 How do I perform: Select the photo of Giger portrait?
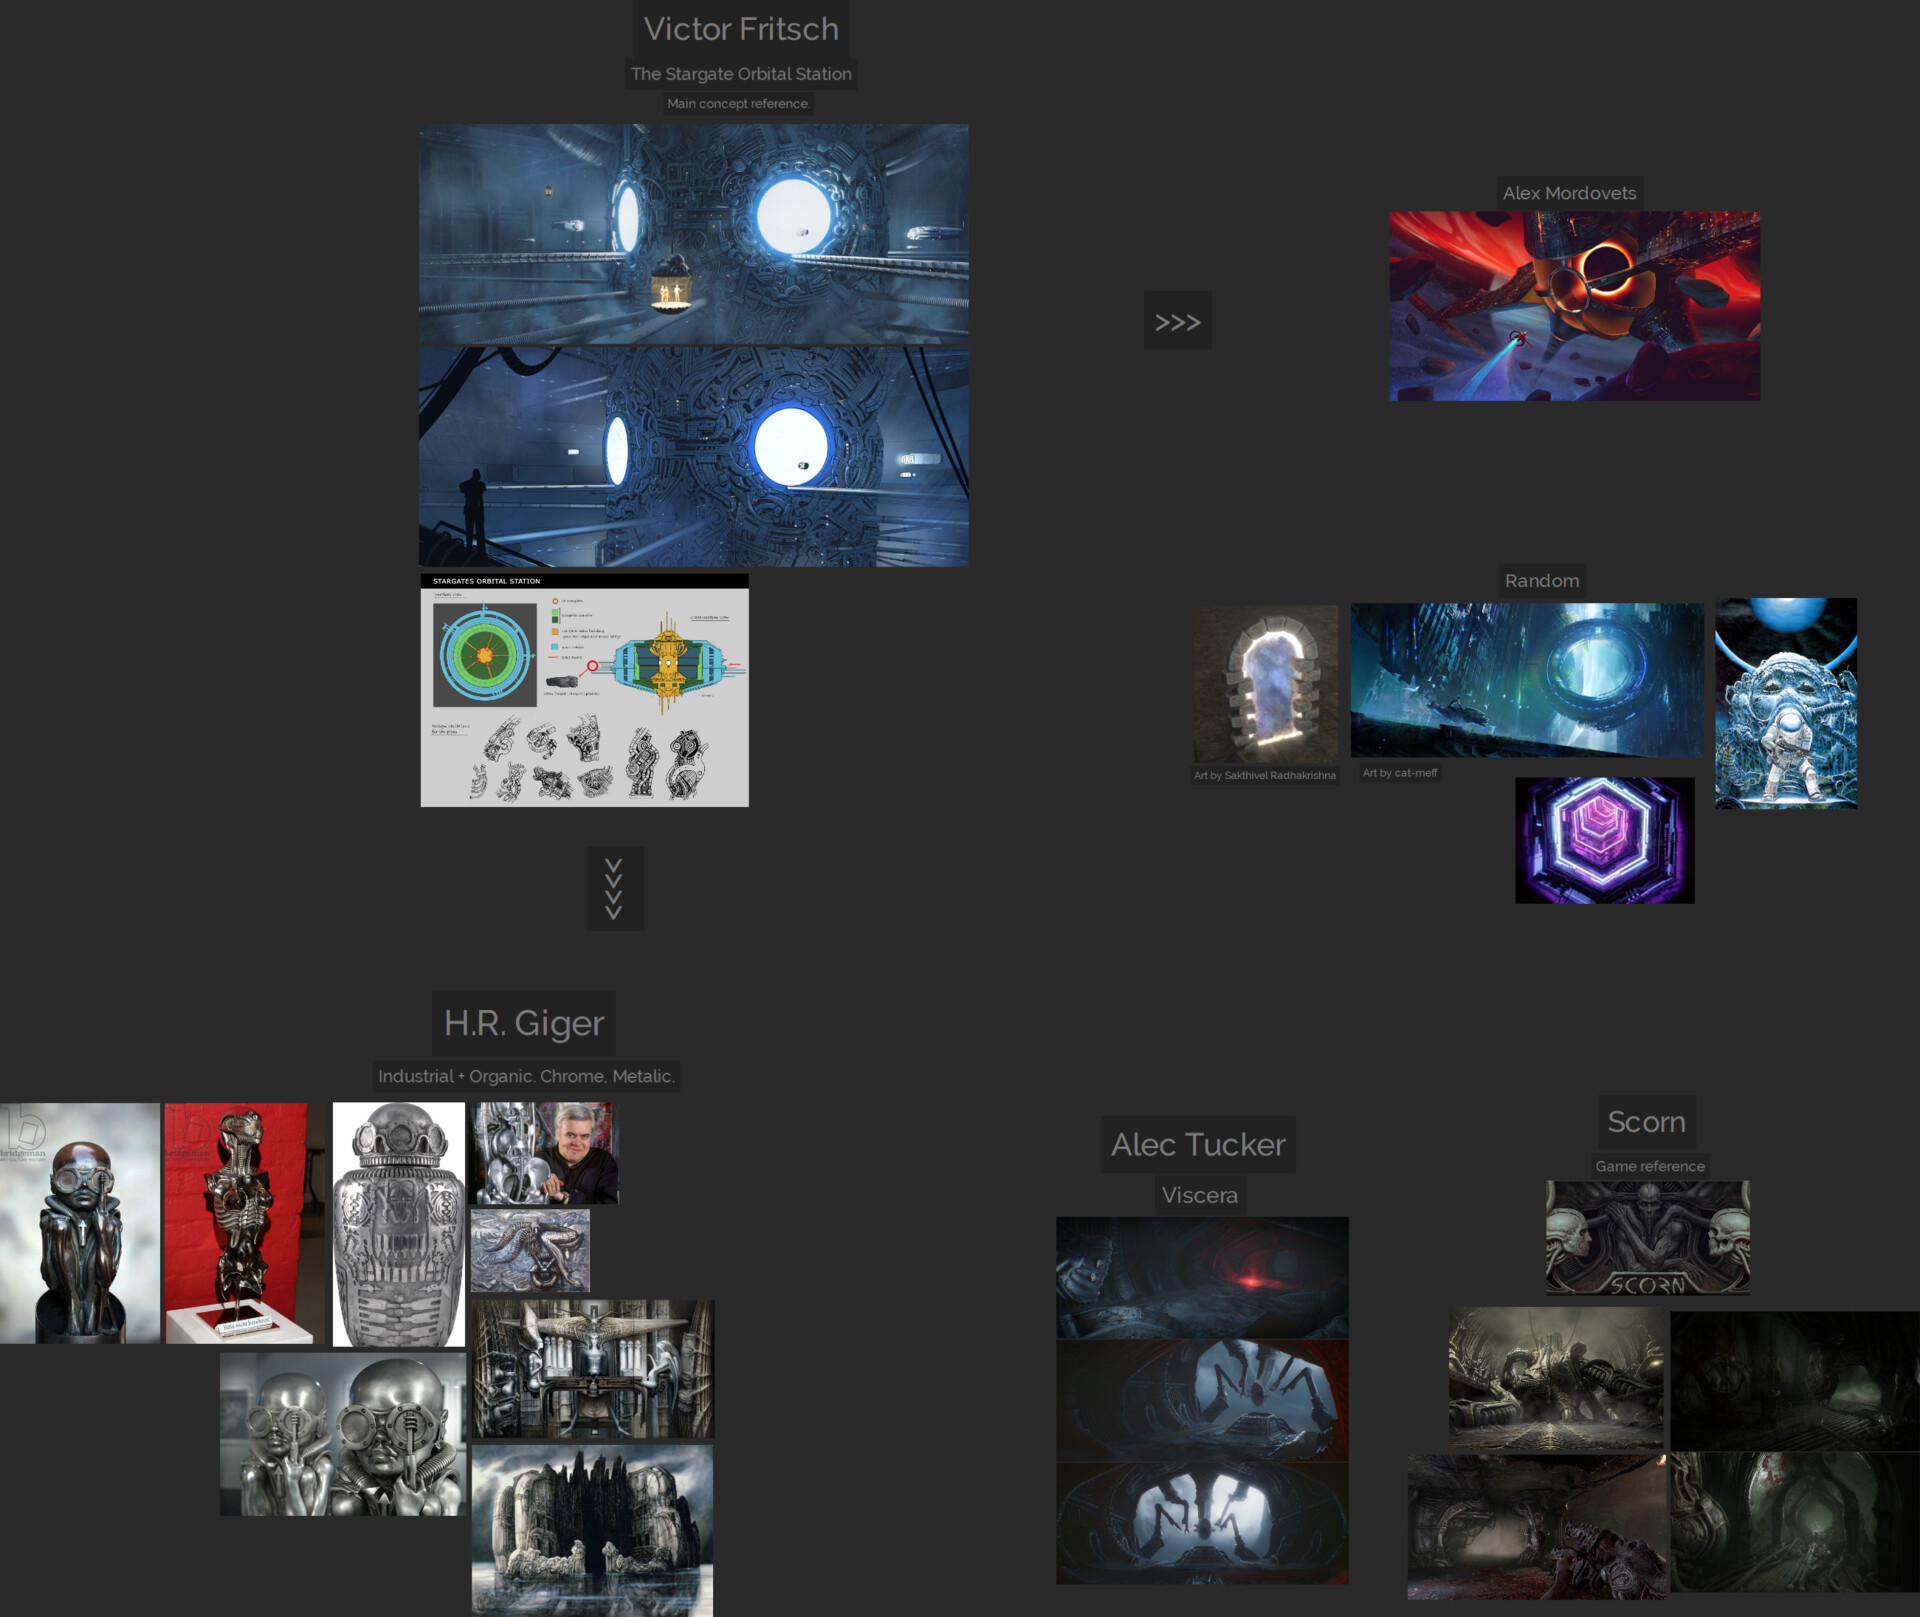[x=545, y=1153]
